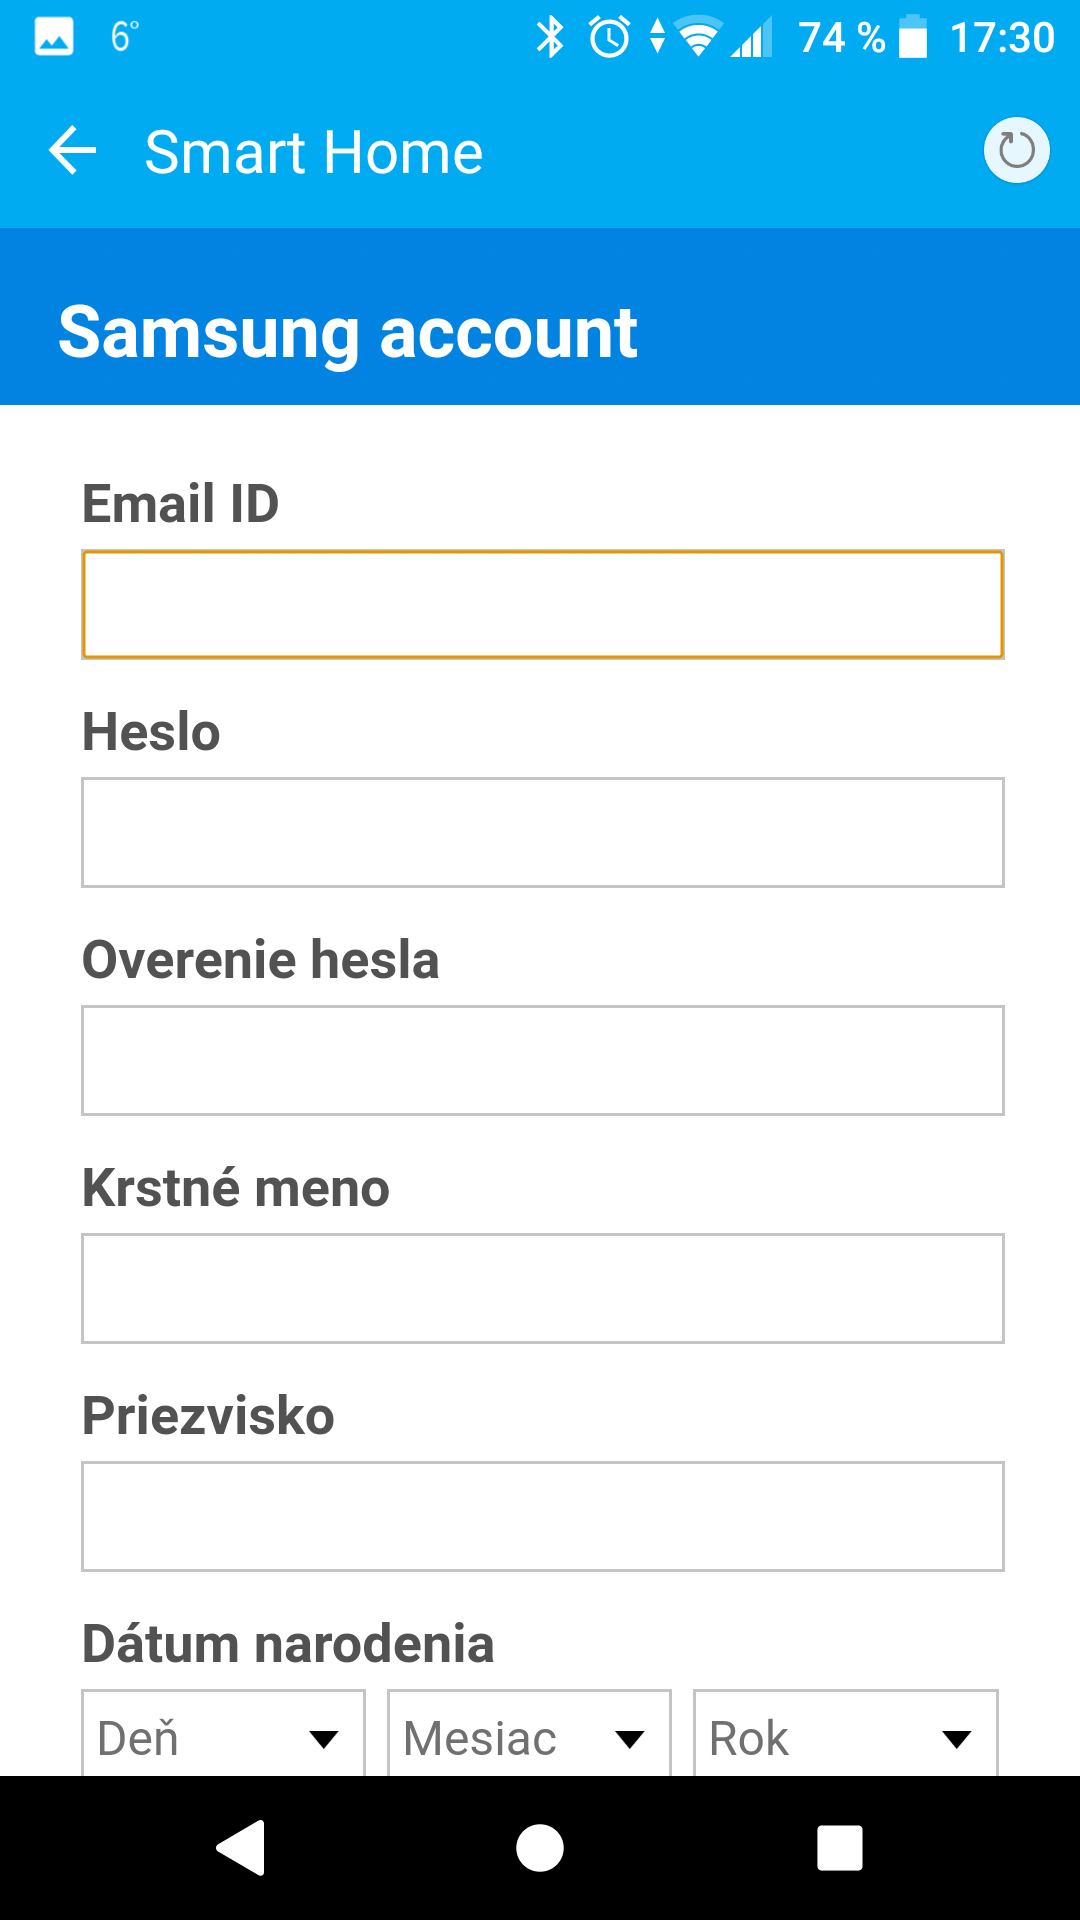Open the Mesiac month dropdown

point(529,1733)
